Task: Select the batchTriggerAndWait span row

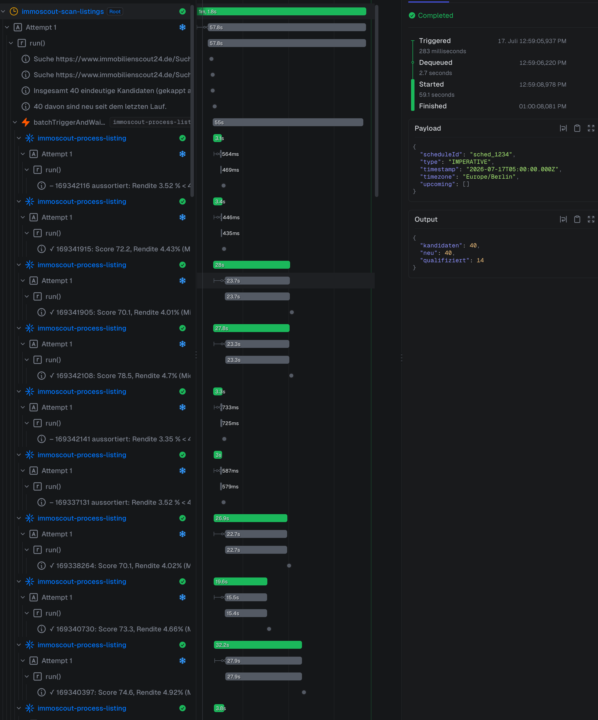Action: pyautogui.click(x=96, y=122)
